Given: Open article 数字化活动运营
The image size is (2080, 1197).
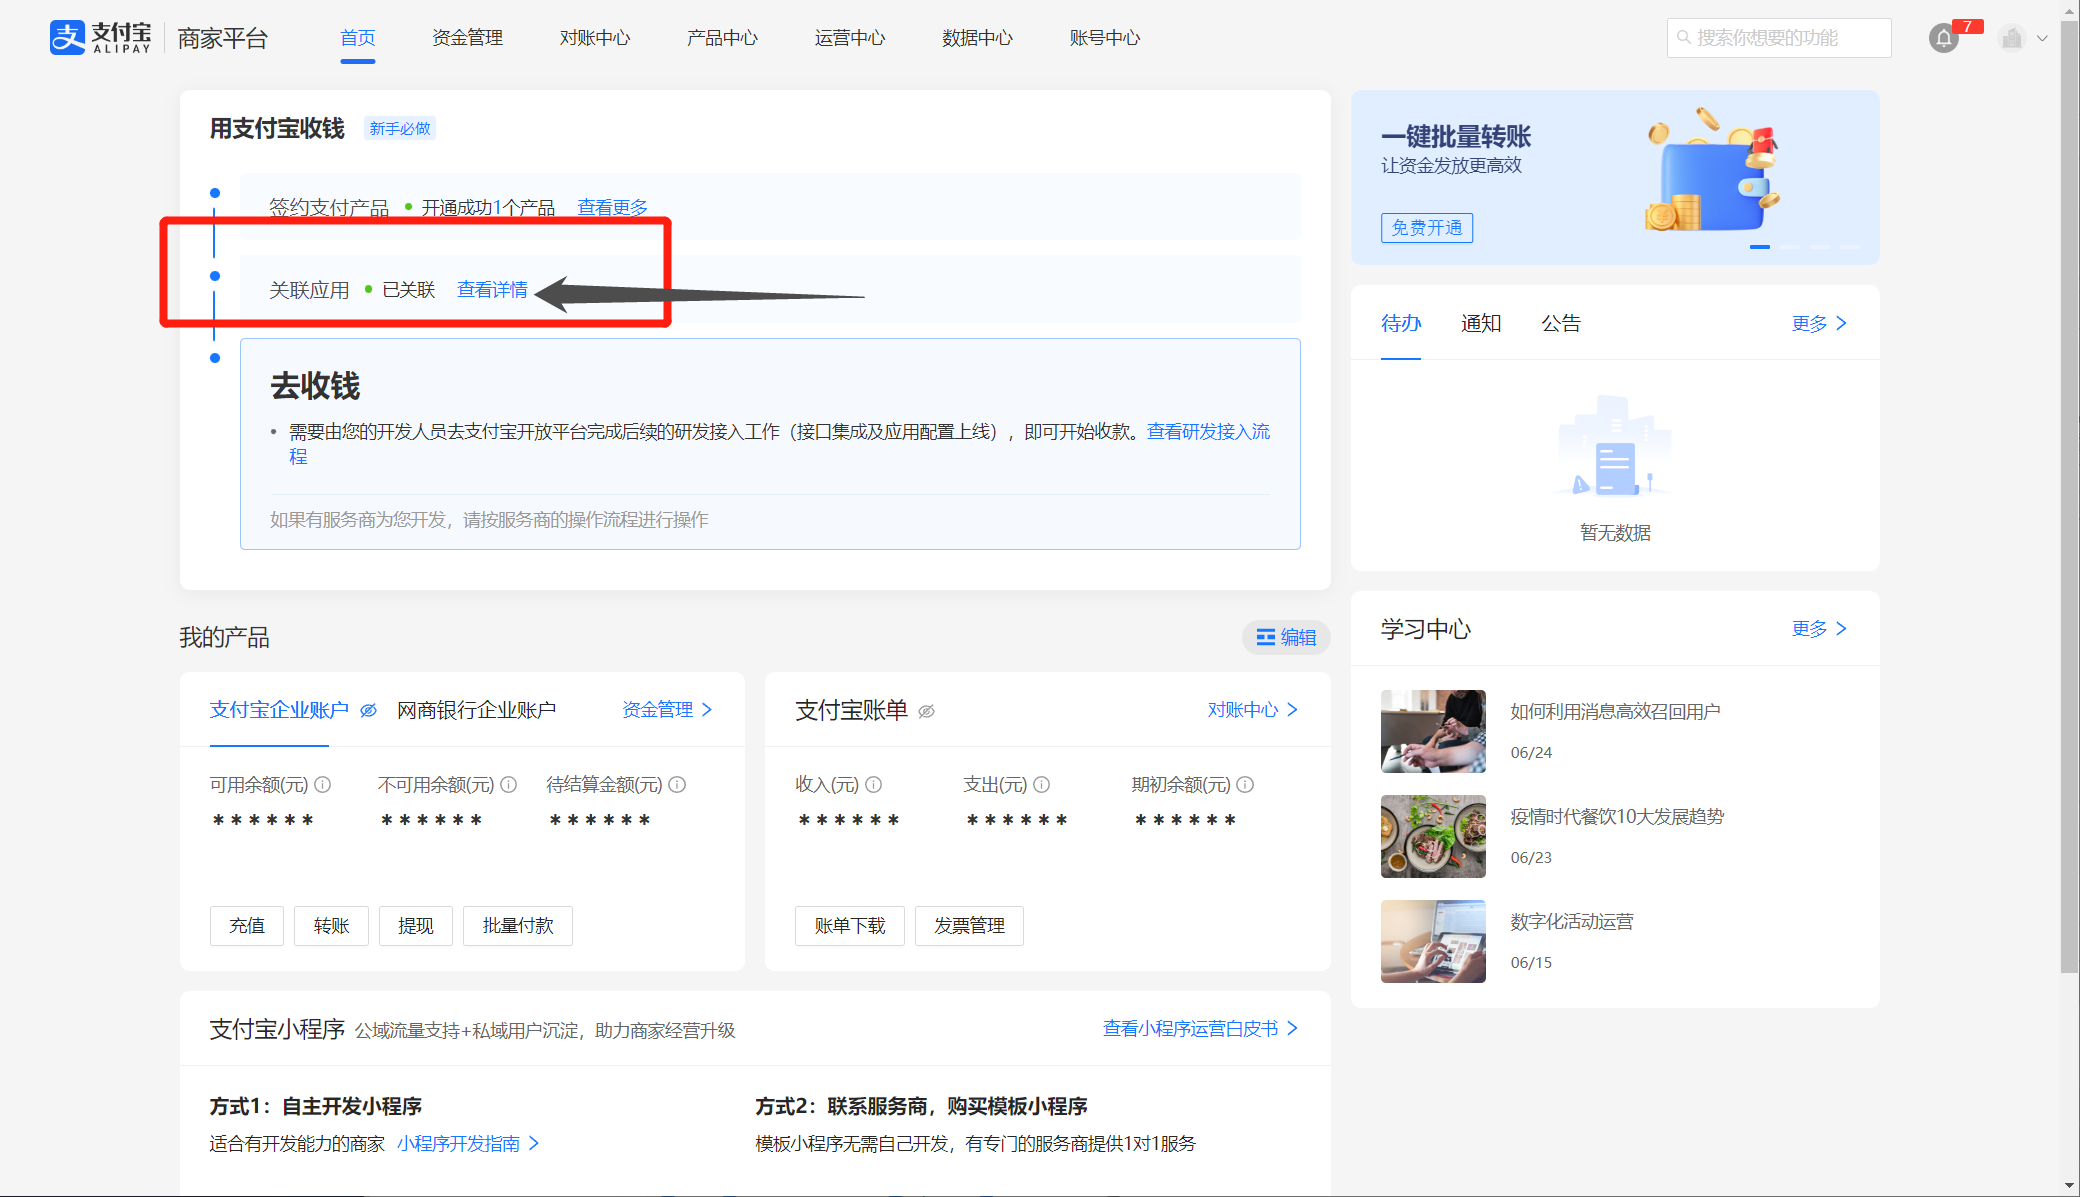Looking at the screenshot, I should [1572, 922].
